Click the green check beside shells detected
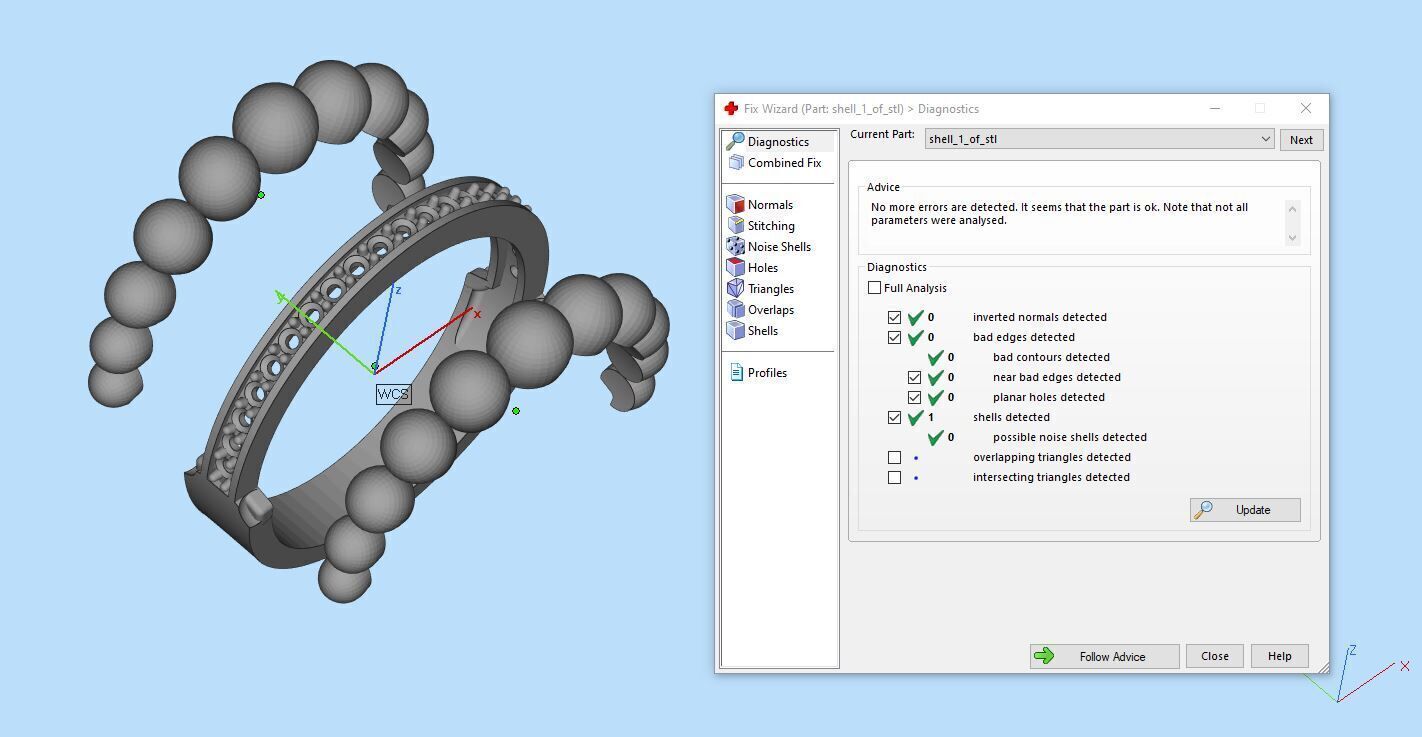The height and width of the screenshot is (737, 1422). tap(915, 417)
